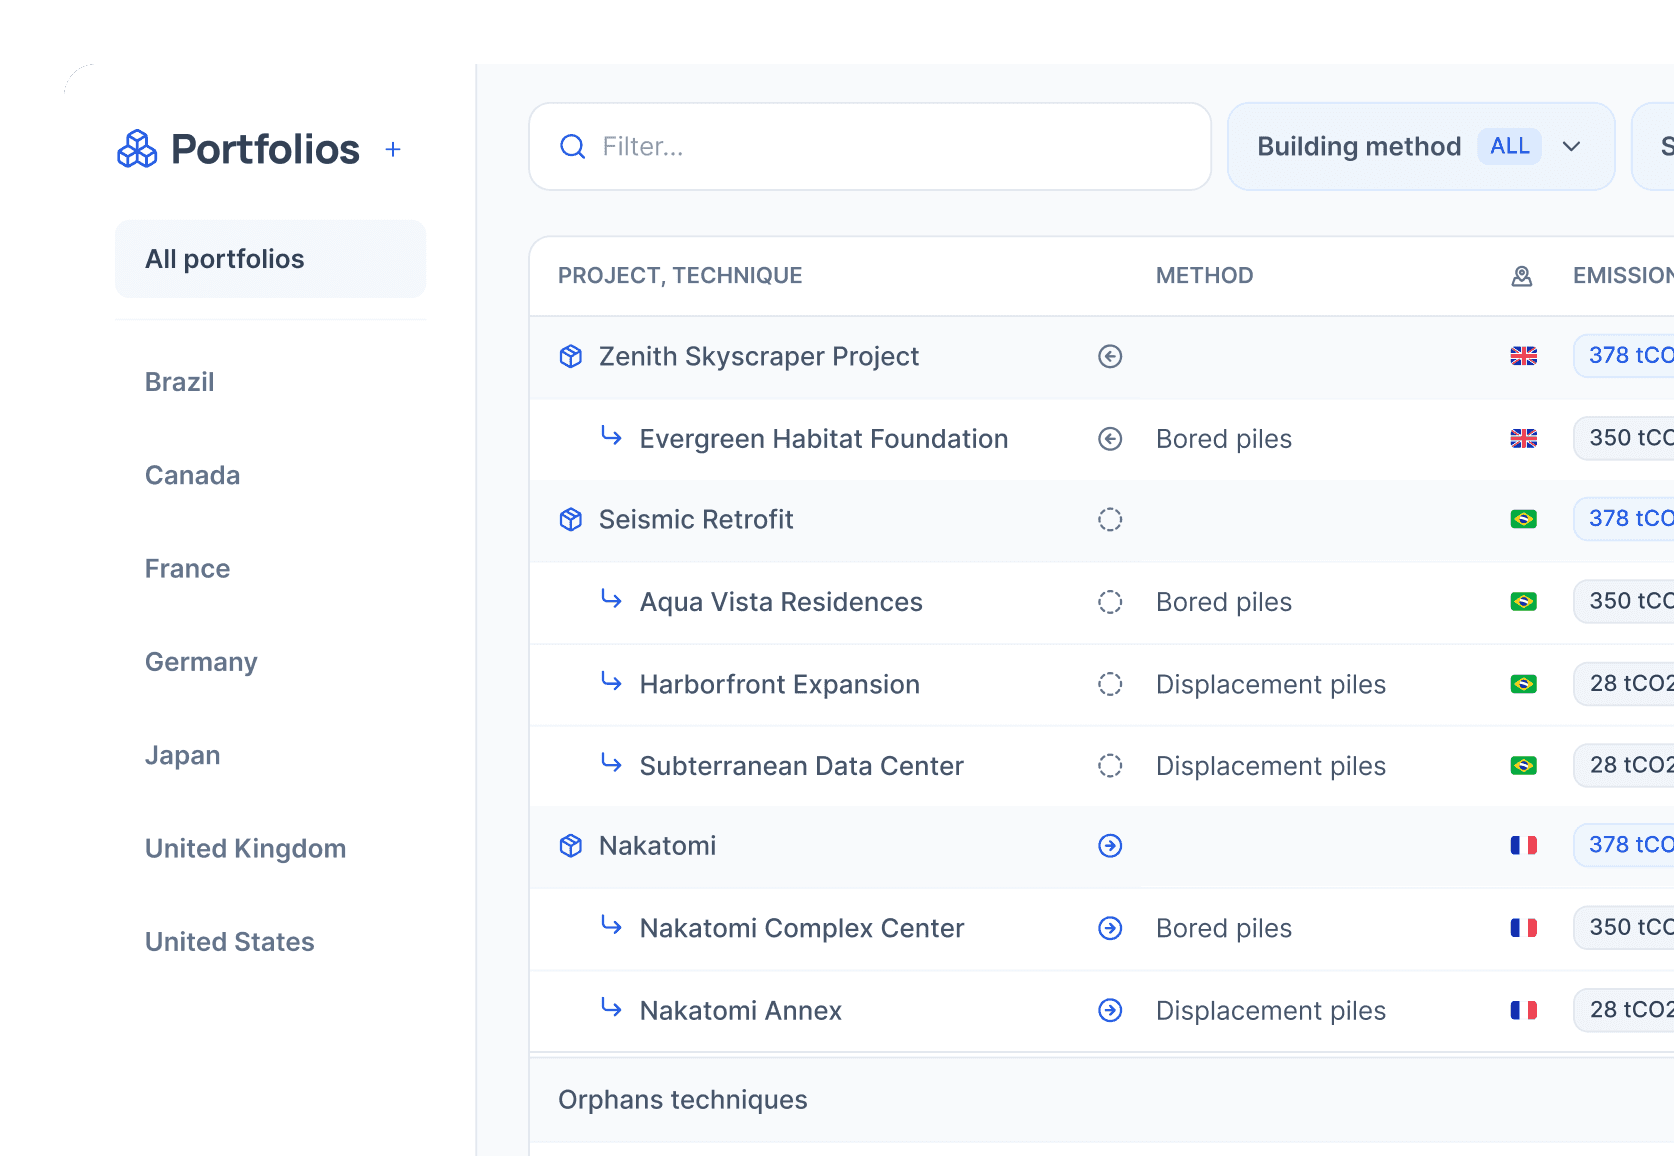
Task: Select All portfolios in sidebar
Action: [x=270, y=259]
